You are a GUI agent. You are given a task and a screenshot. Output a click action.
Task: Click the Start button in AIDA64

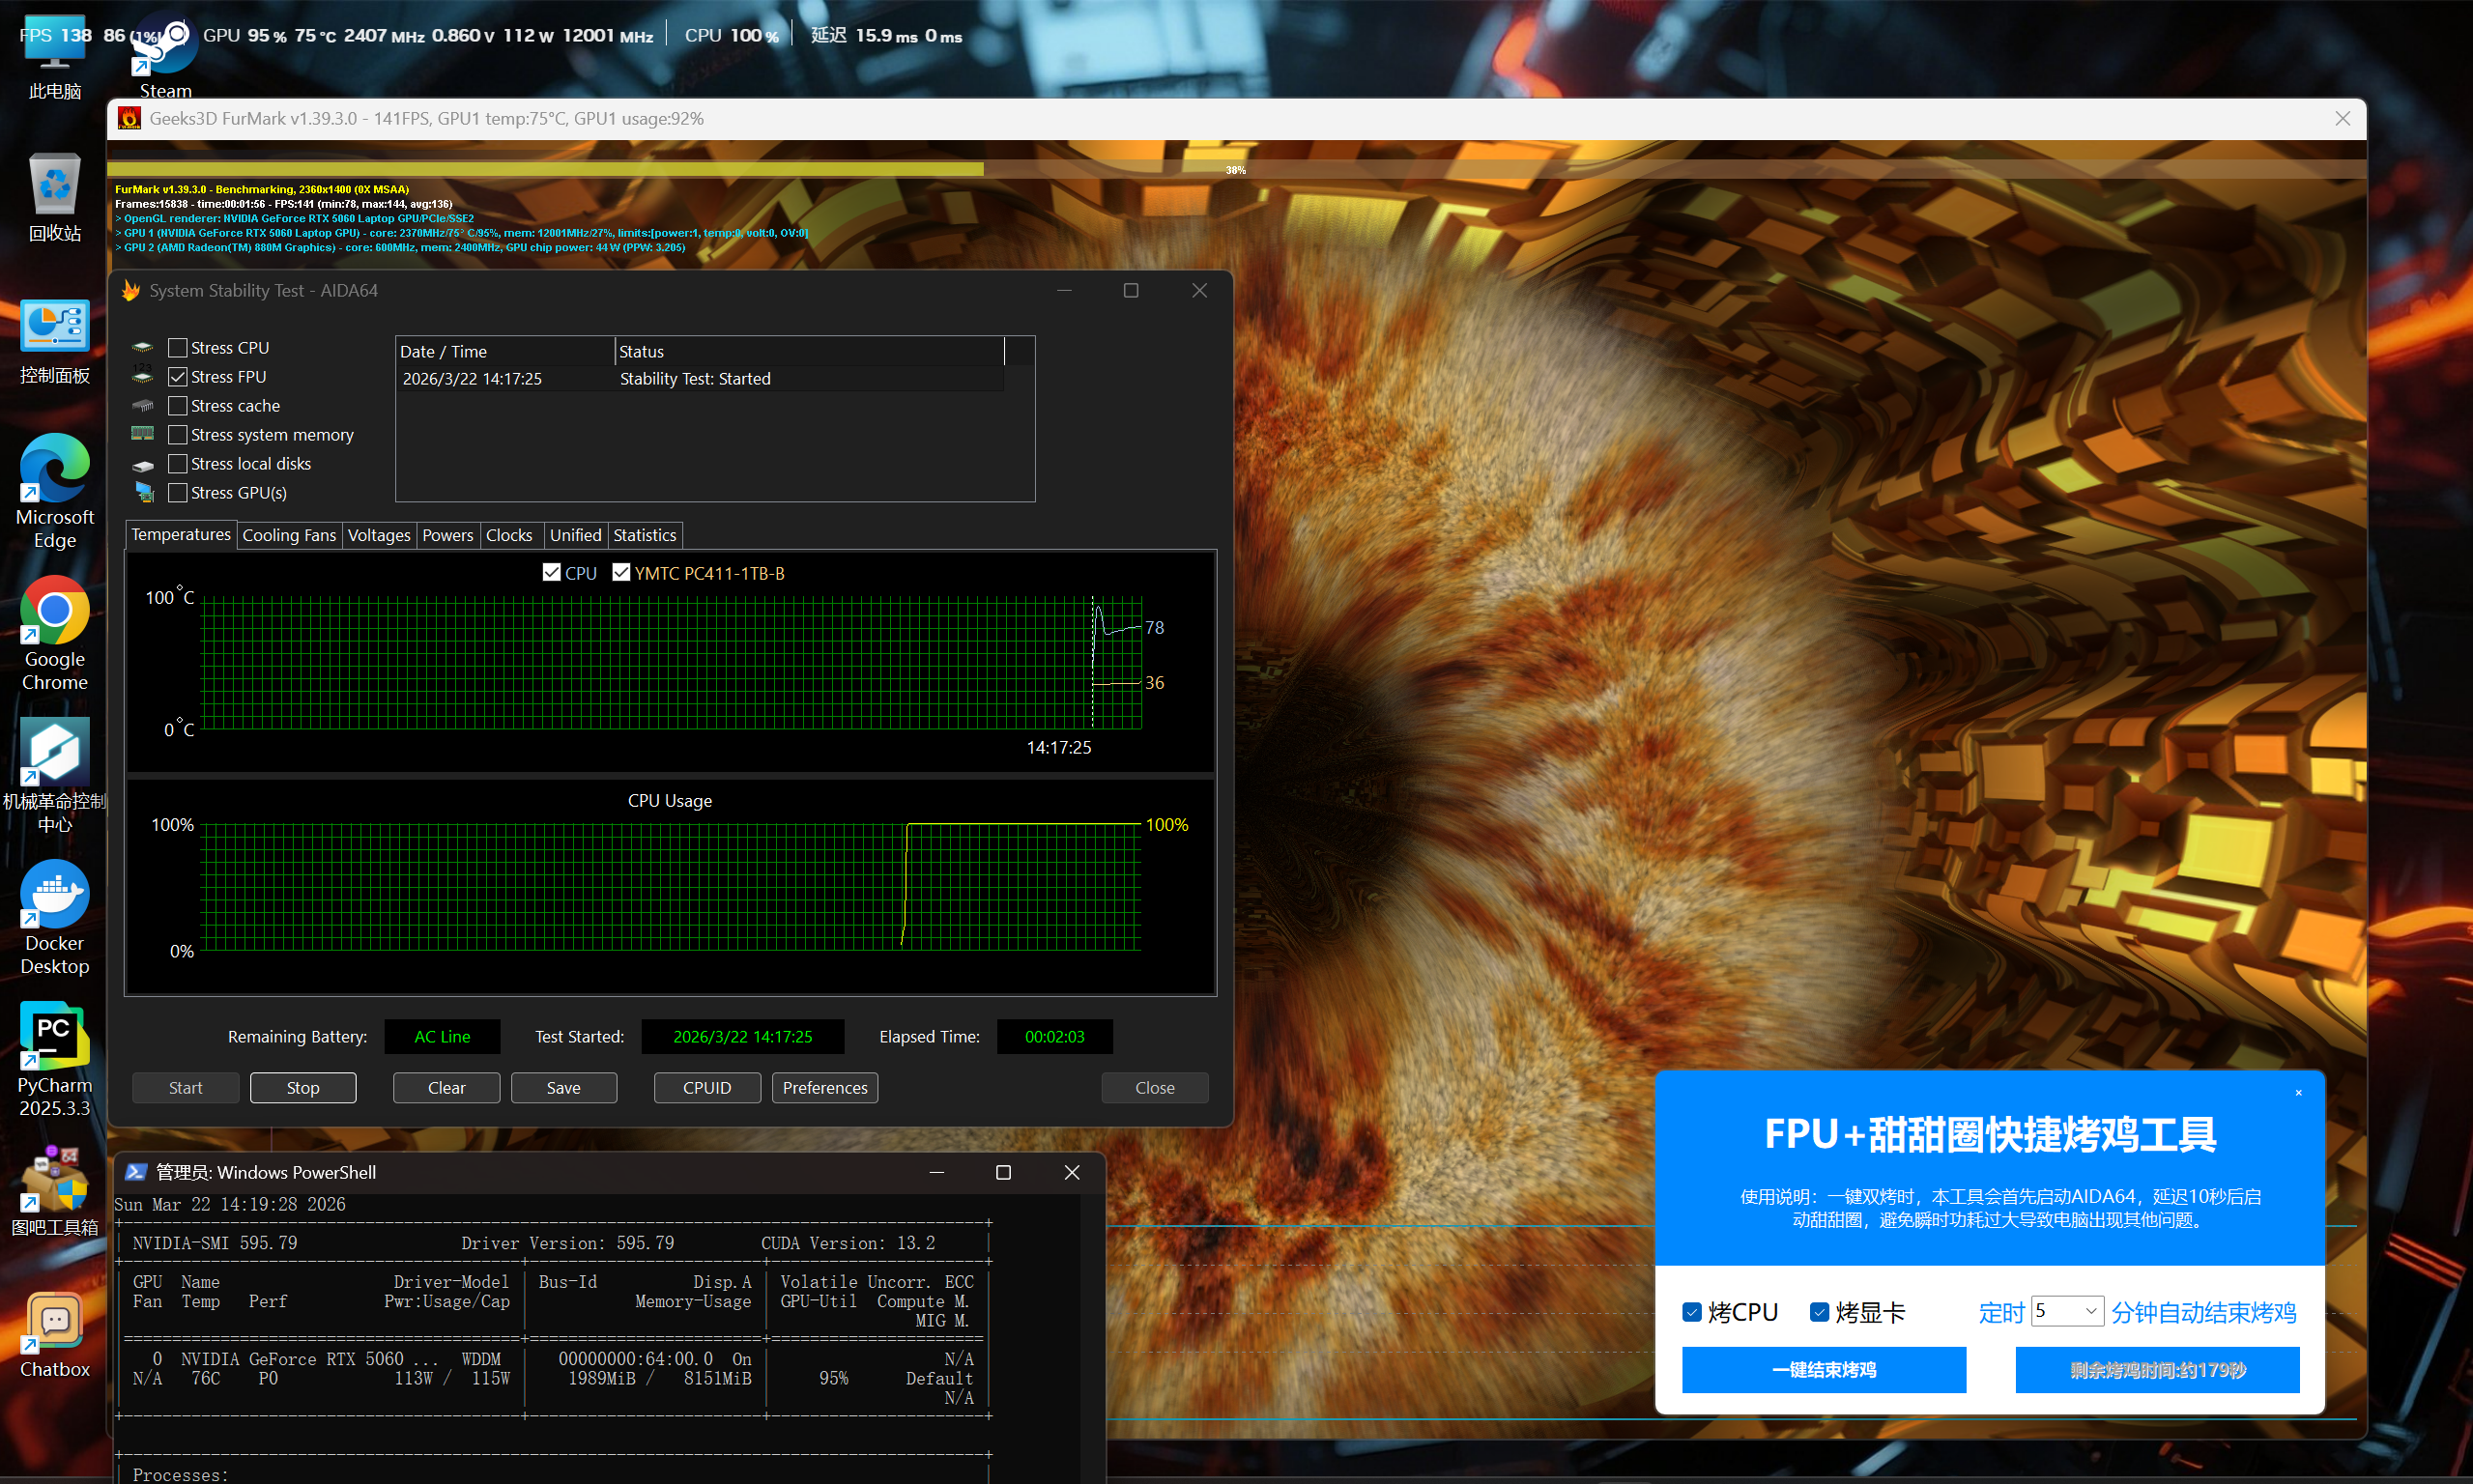pos(185,1088)
